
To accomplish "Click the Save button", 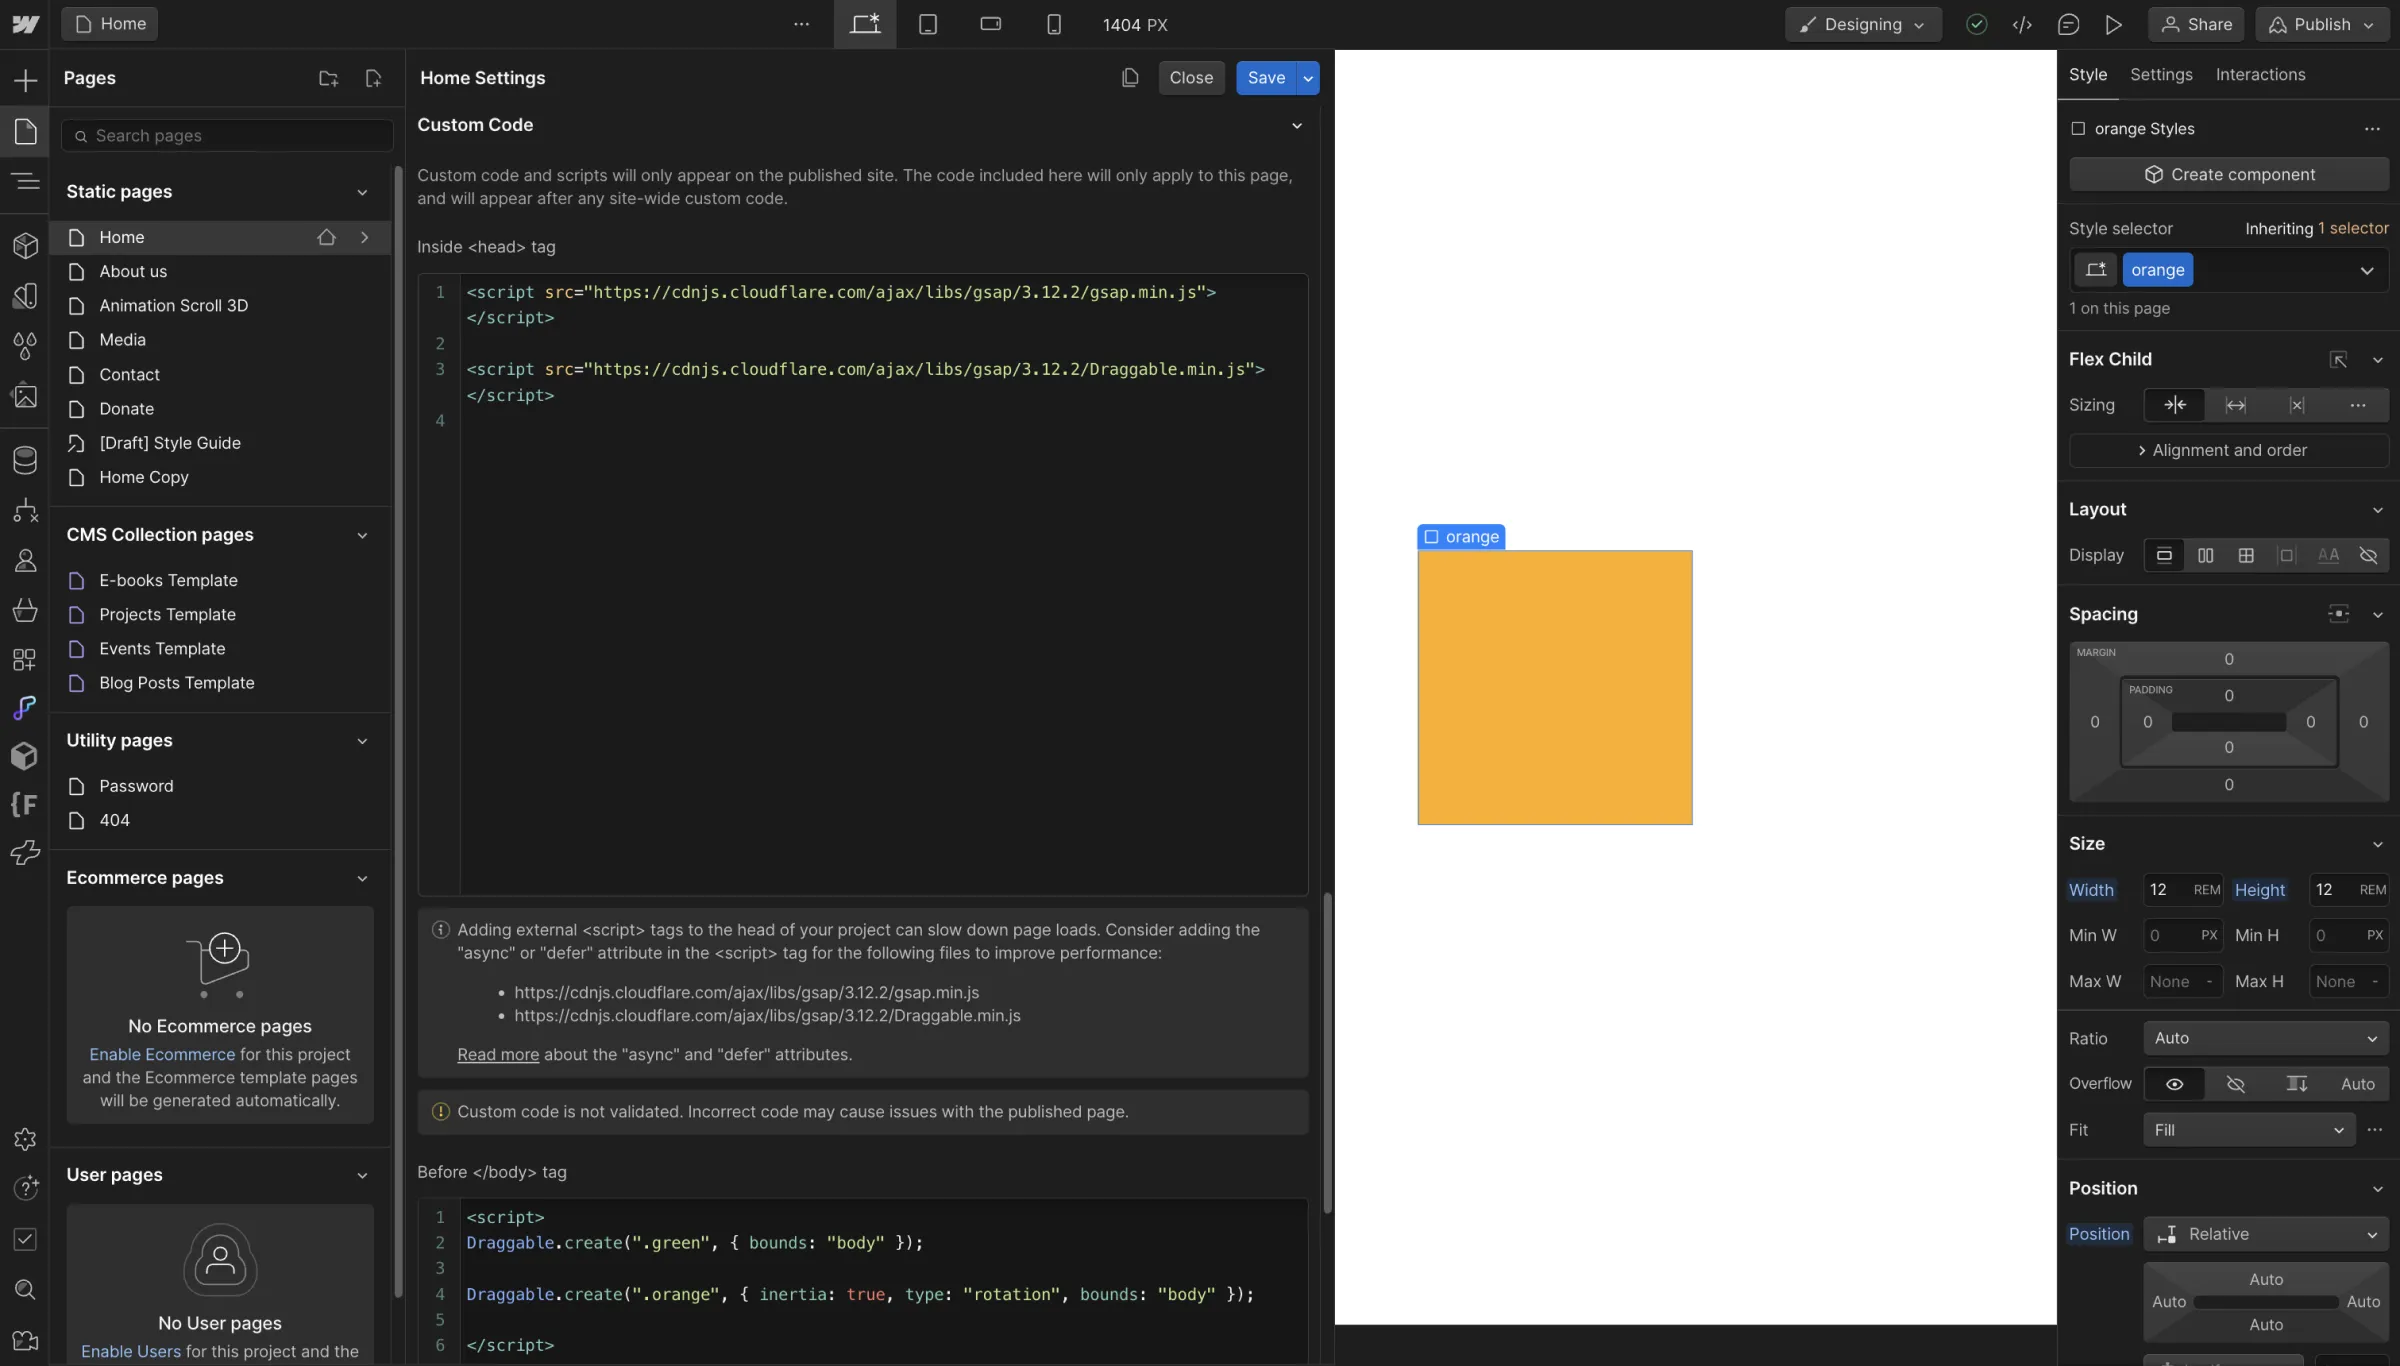I will coord(1264,77).
